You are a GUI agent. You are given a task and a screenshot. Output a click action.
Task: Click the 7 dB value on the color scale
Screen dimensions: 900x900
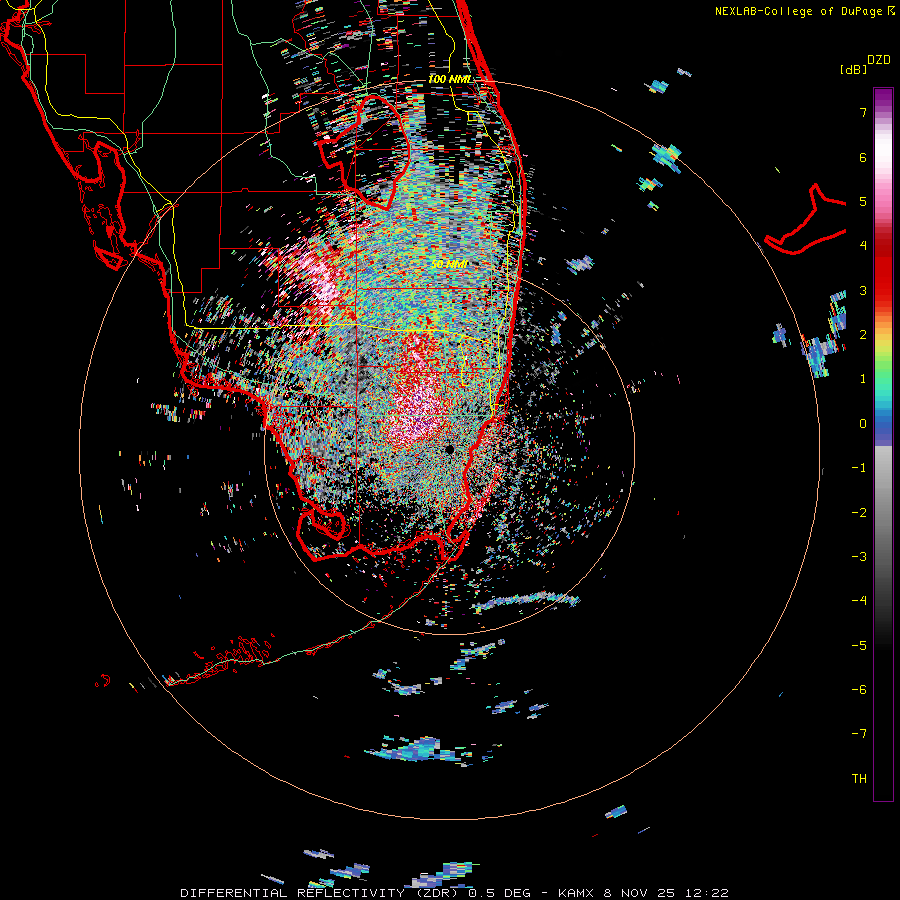pyautogui.click(x=863, y=112)
